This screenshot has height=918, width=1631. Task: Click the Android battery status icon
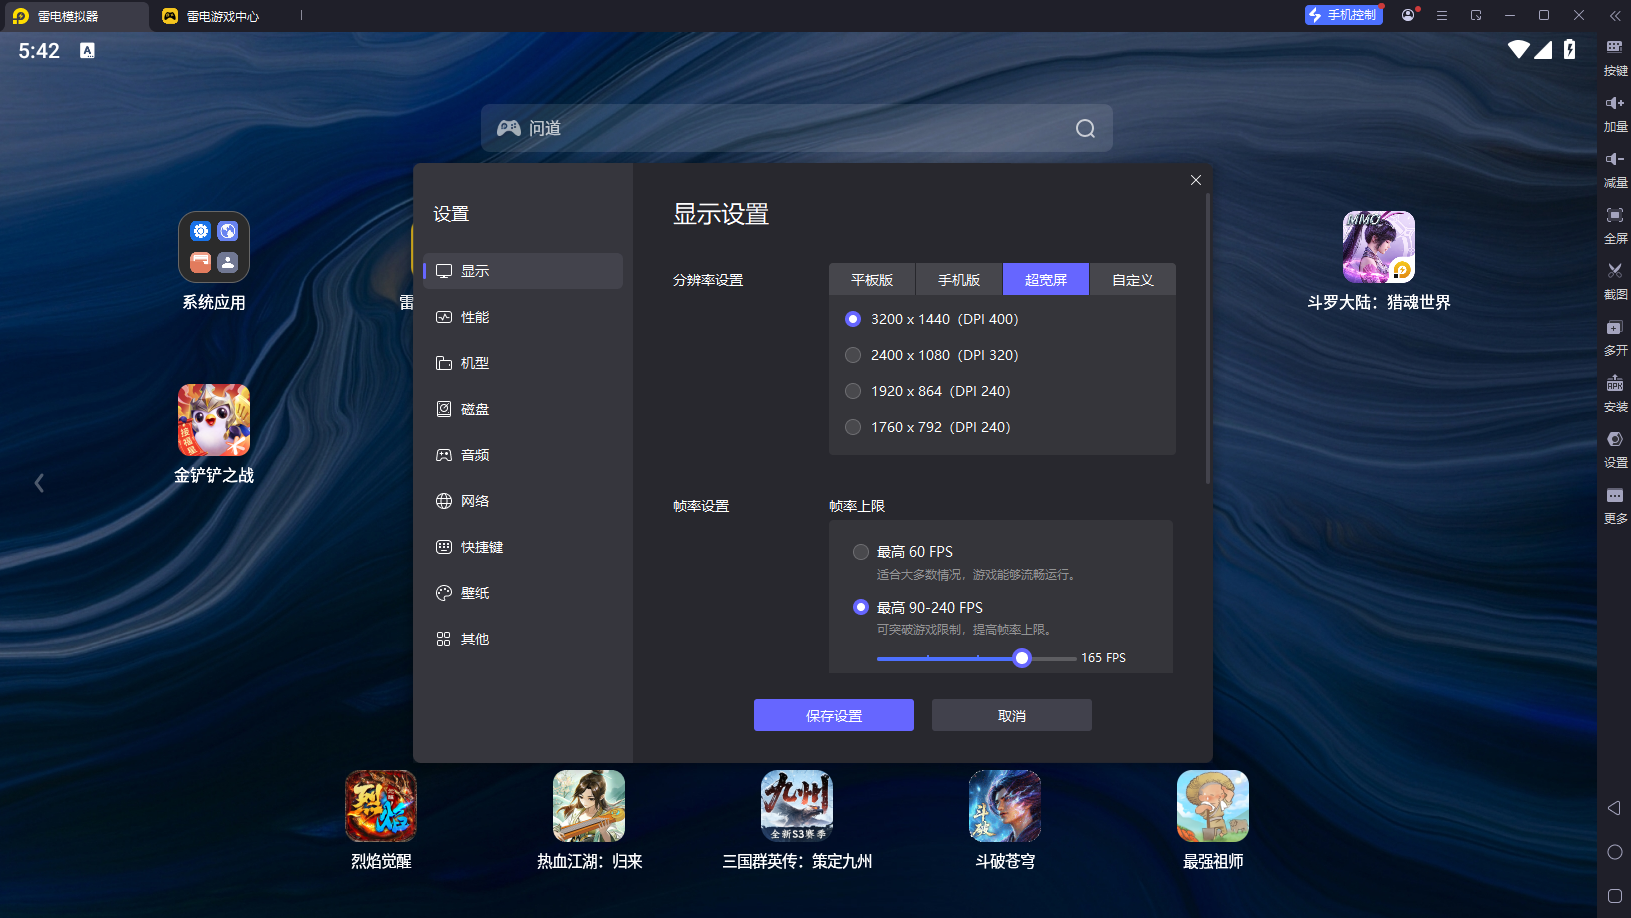[x=1570, y=49]
